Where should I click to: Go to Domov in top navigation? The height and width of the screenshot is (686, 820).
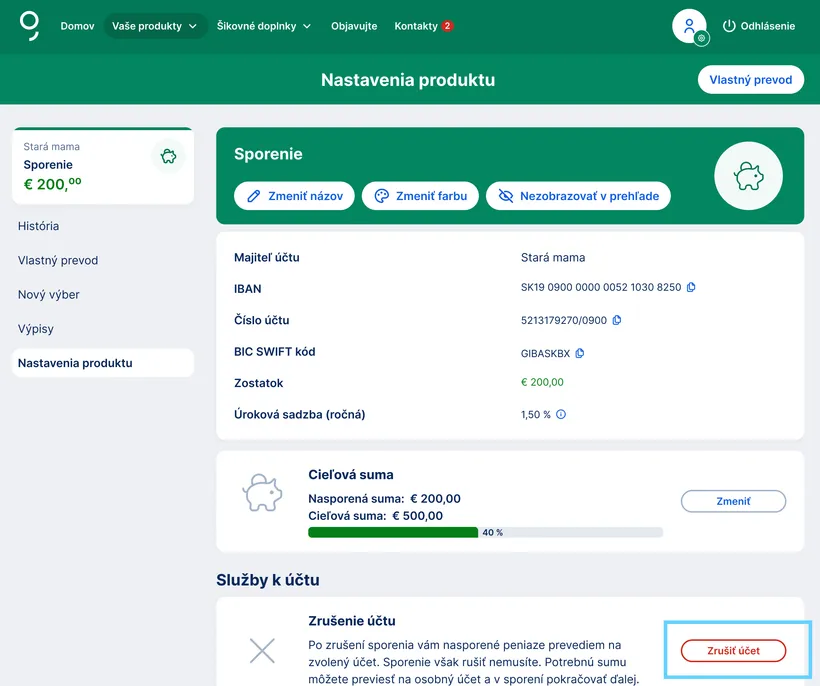[77, 26]
